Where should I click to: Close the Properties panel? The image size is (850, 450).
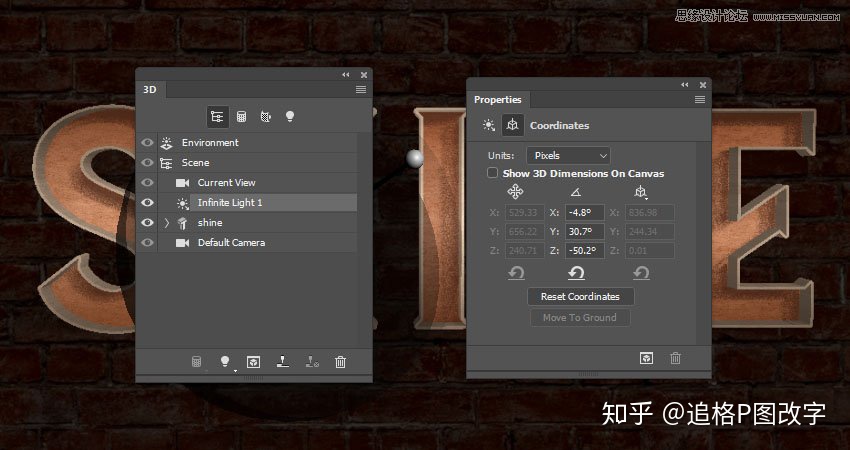pos(703,85)
